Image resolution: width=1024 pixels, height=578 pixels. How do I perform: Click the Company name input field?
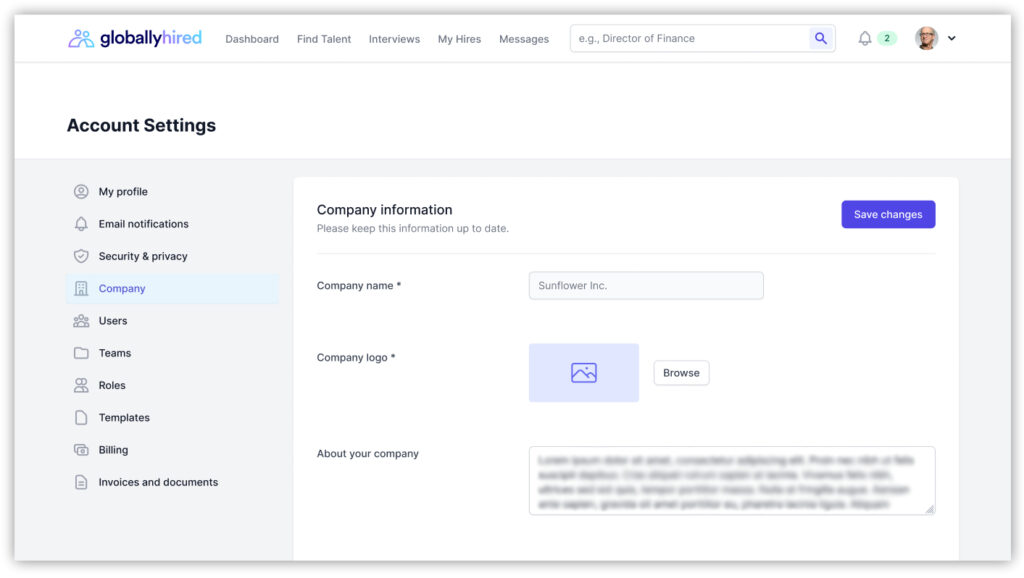pyautogui.click(x=645, y=286)
